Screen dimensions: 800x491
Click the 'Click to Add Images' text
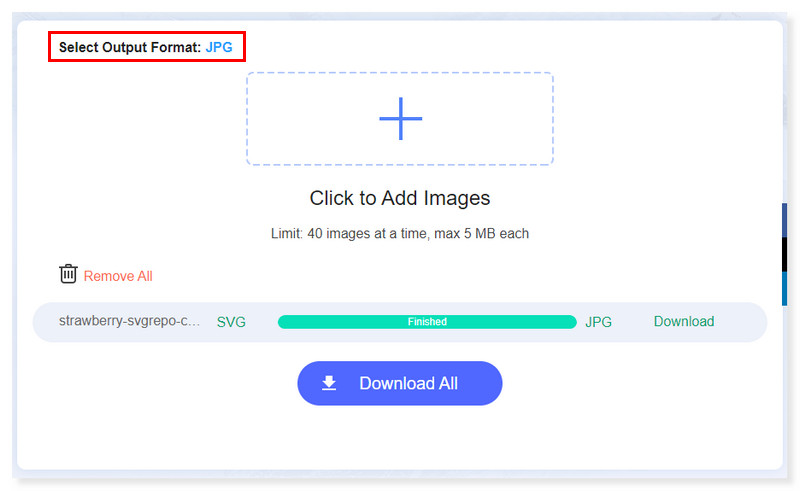(x=400, y=198)
